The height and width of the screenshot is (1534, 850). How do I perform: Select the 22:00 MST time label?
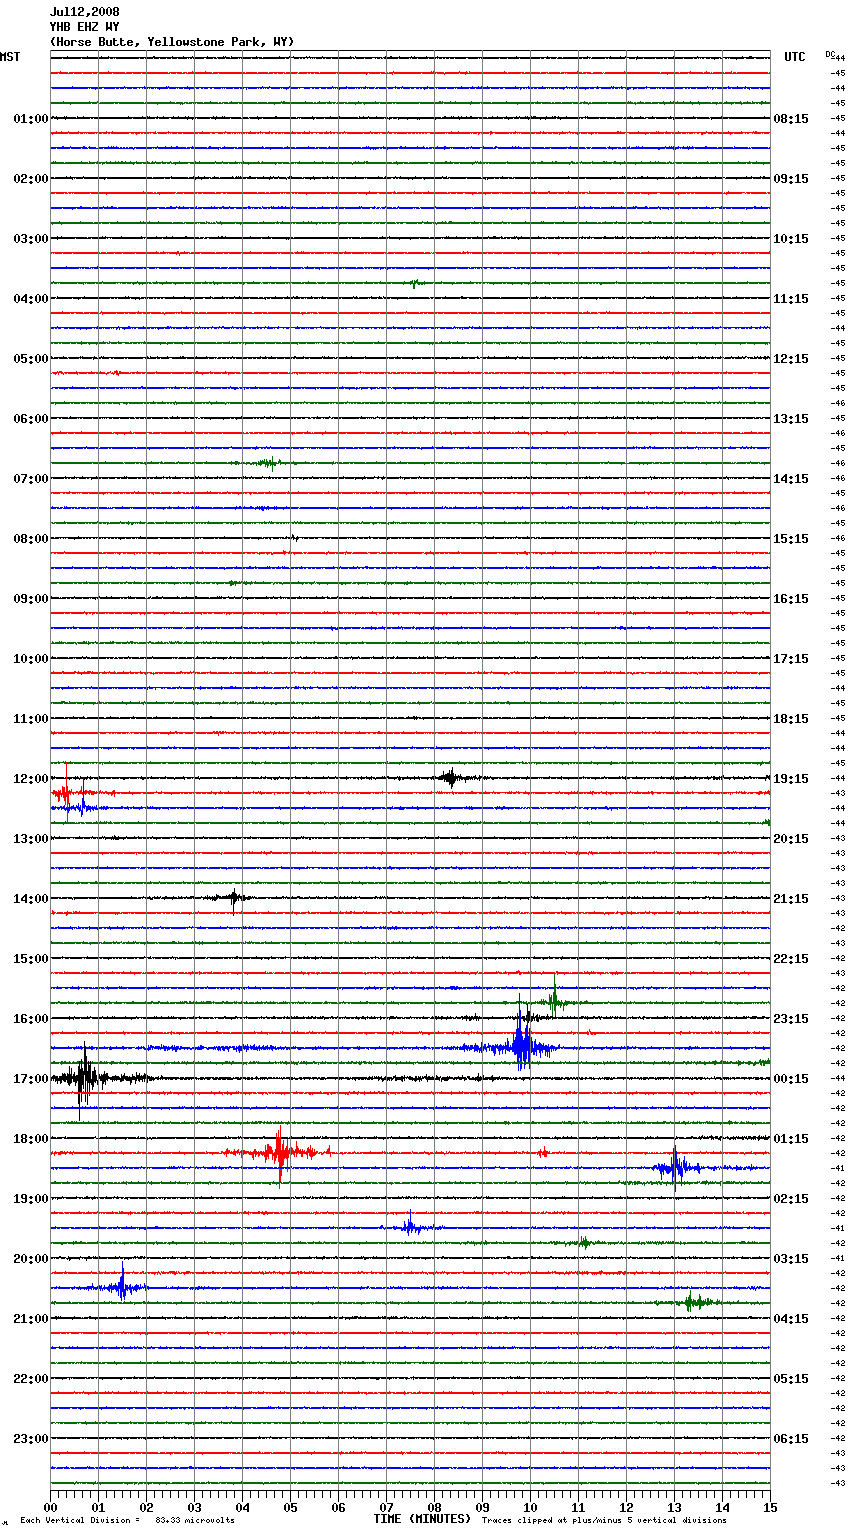(31, 1379)
